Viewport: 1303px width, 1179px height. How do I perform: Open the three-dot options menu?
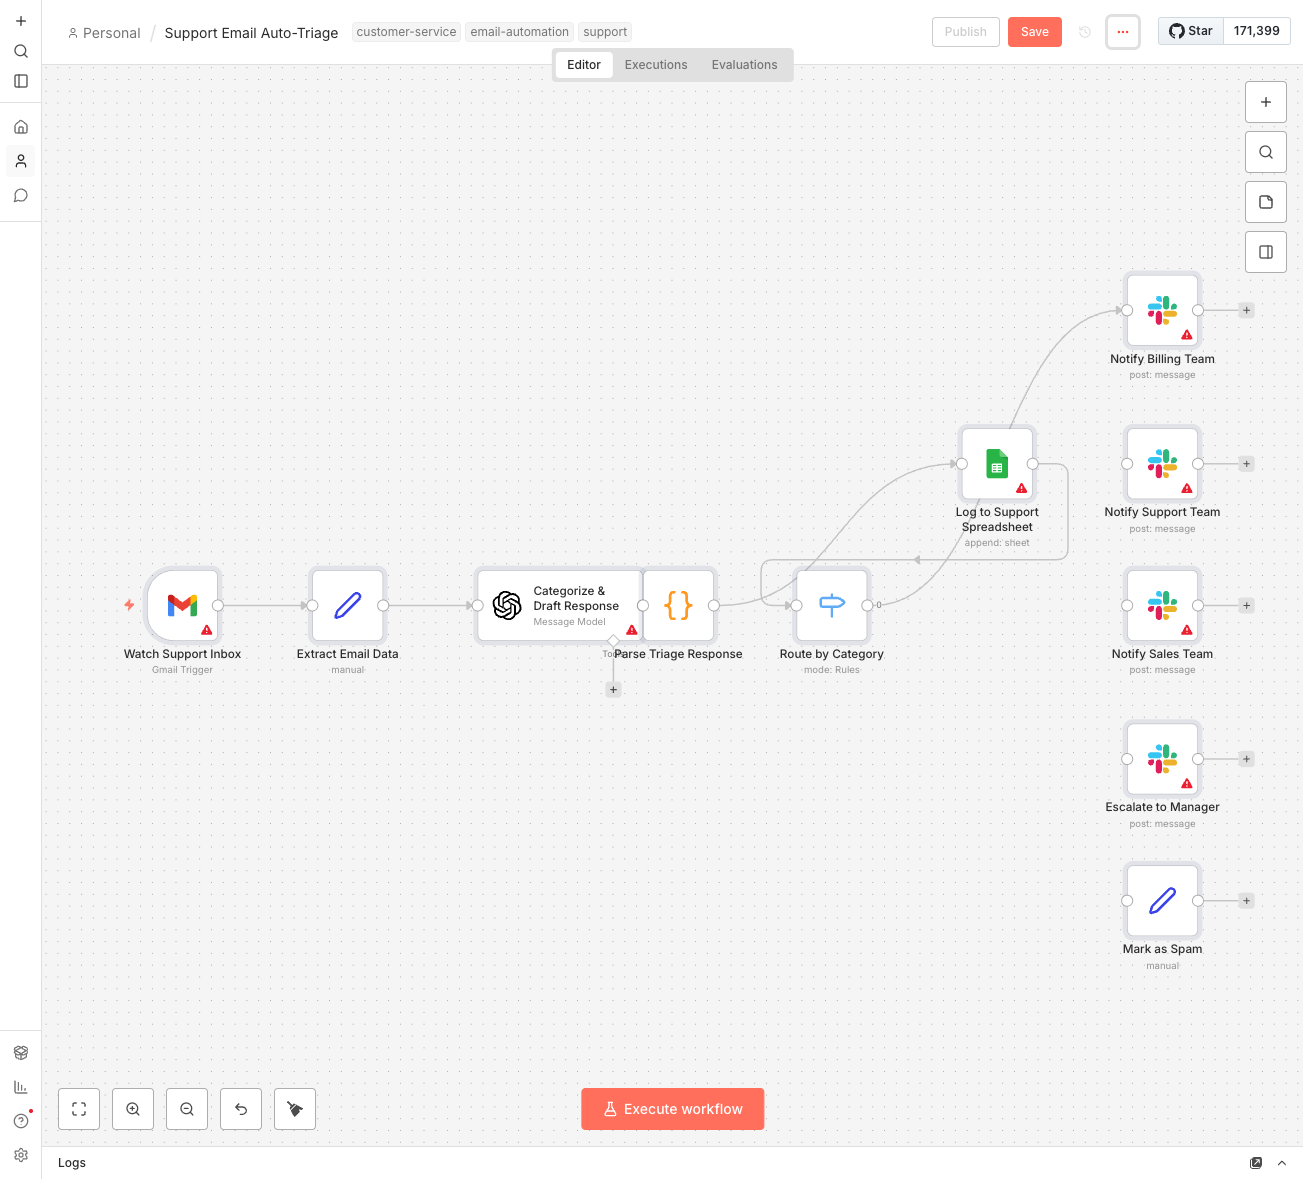click(1122, 32)
